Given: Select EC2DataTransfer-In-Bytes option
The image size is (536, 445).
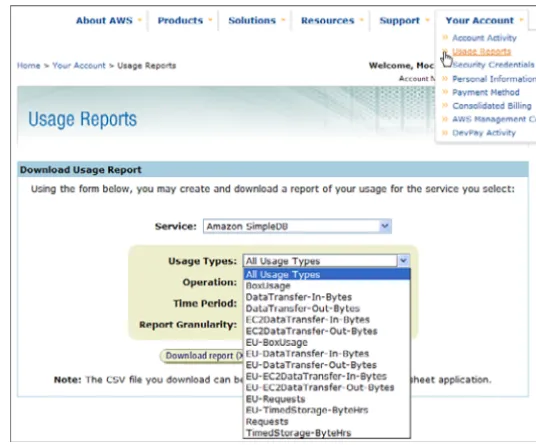Looking at the screenshot, I should 327,320.
